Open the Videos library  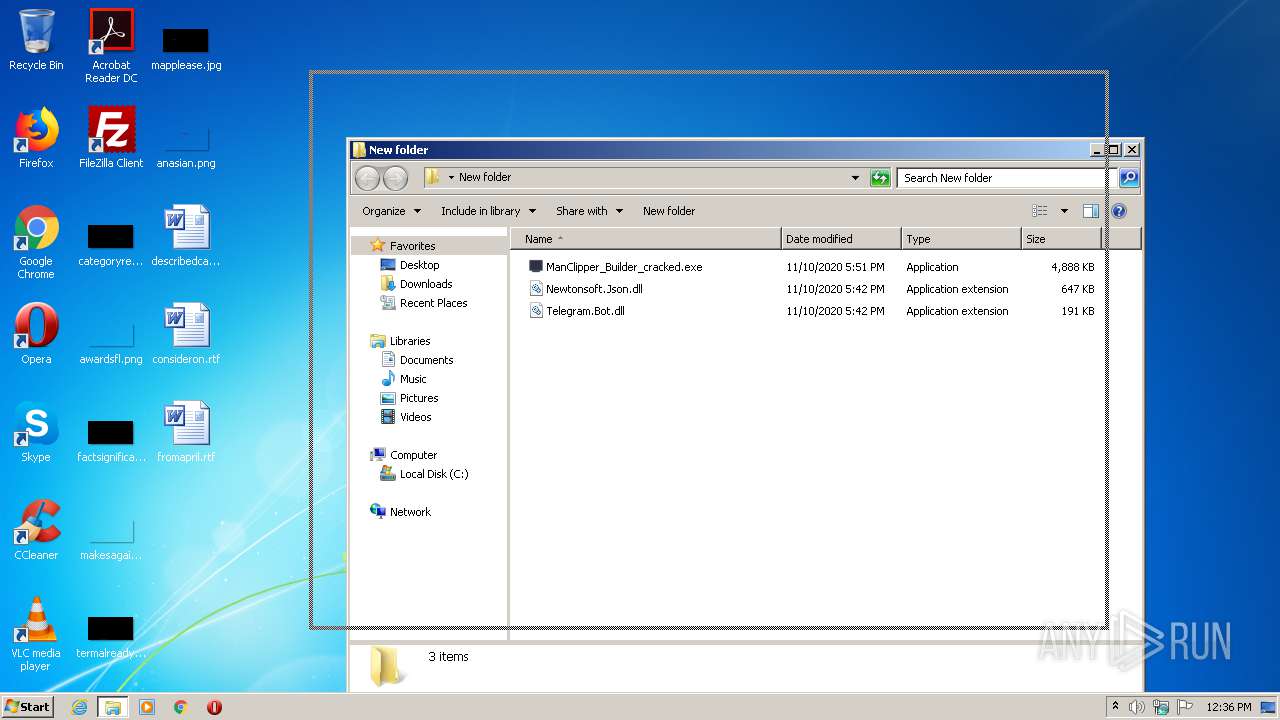click(406, 417)
